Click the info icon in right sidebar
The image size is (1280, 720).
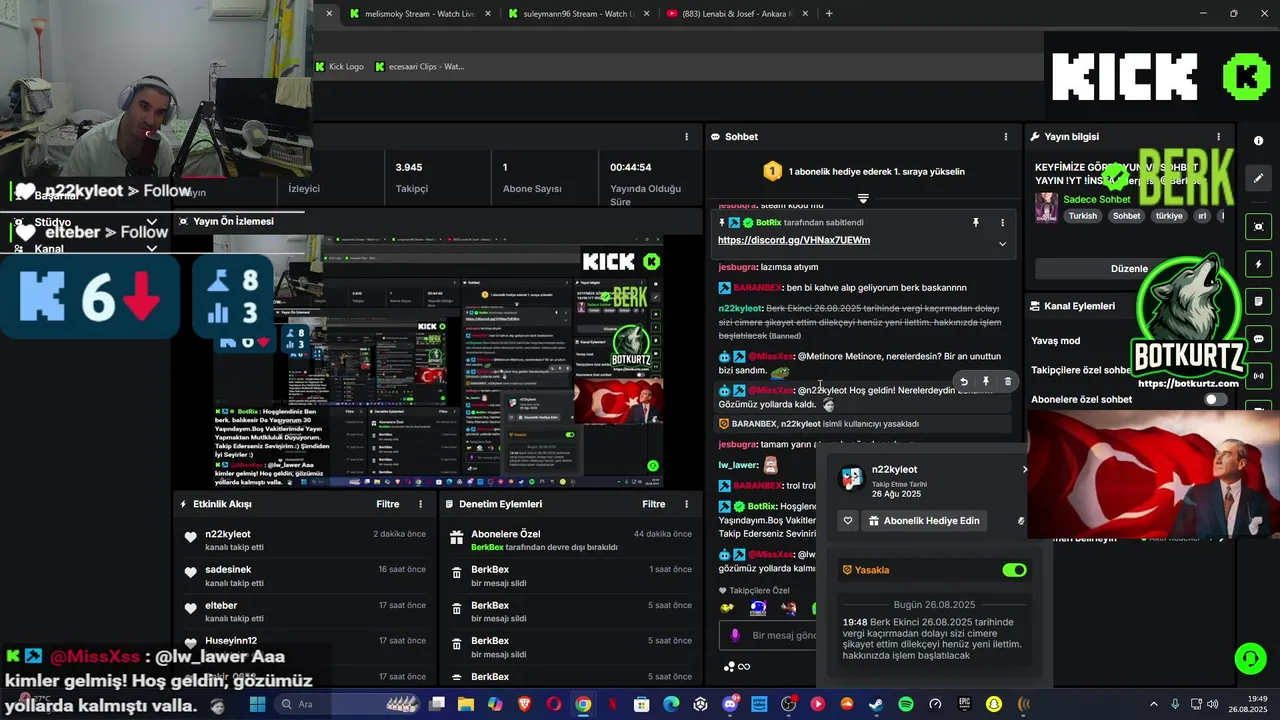pos(1259,141)
